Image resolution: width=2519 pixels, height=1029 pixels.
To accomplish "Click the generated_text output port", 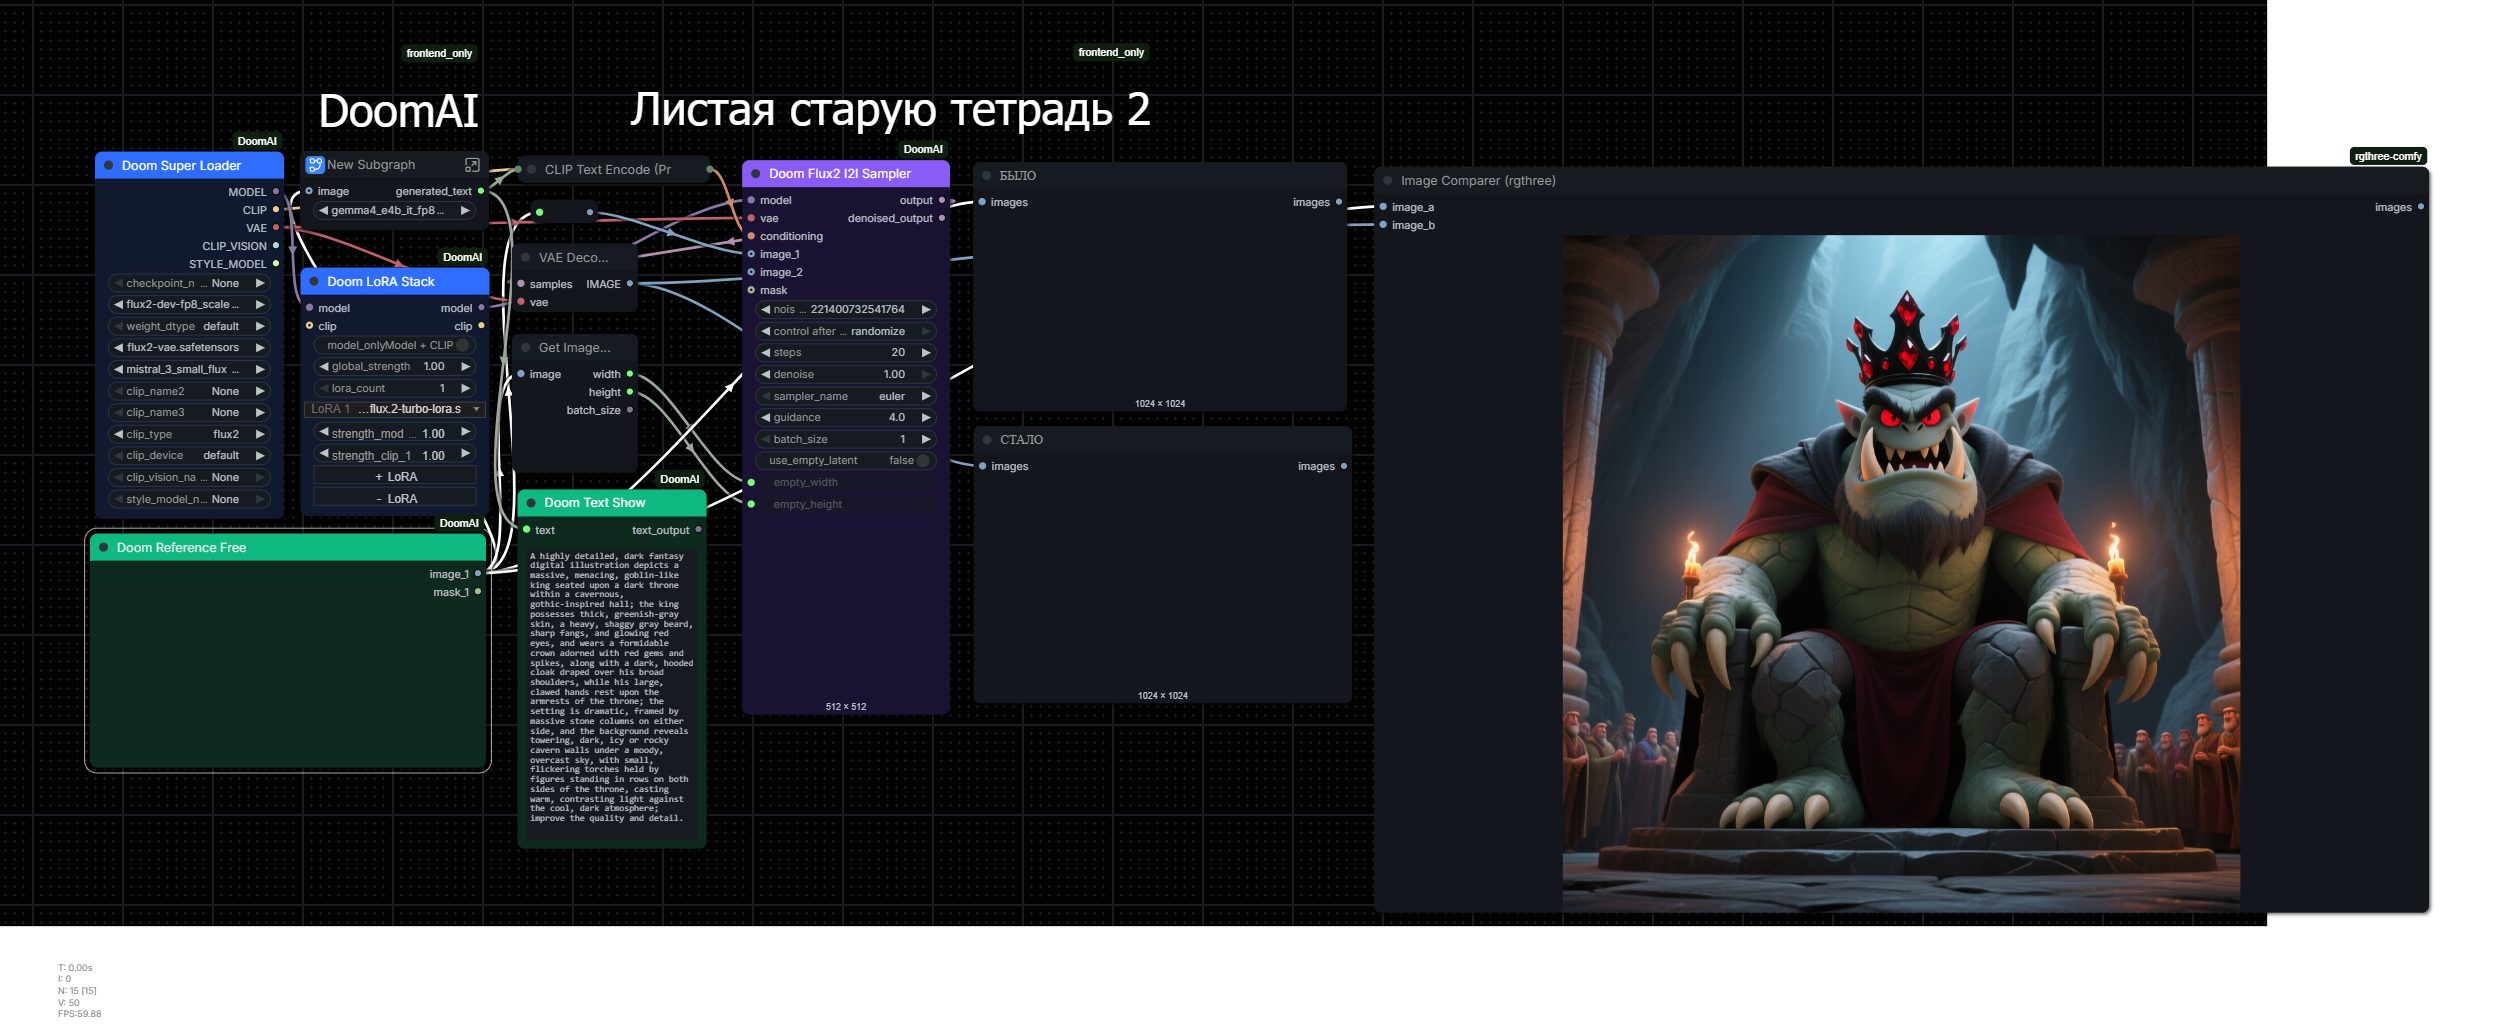I will (x=481, y=191).
